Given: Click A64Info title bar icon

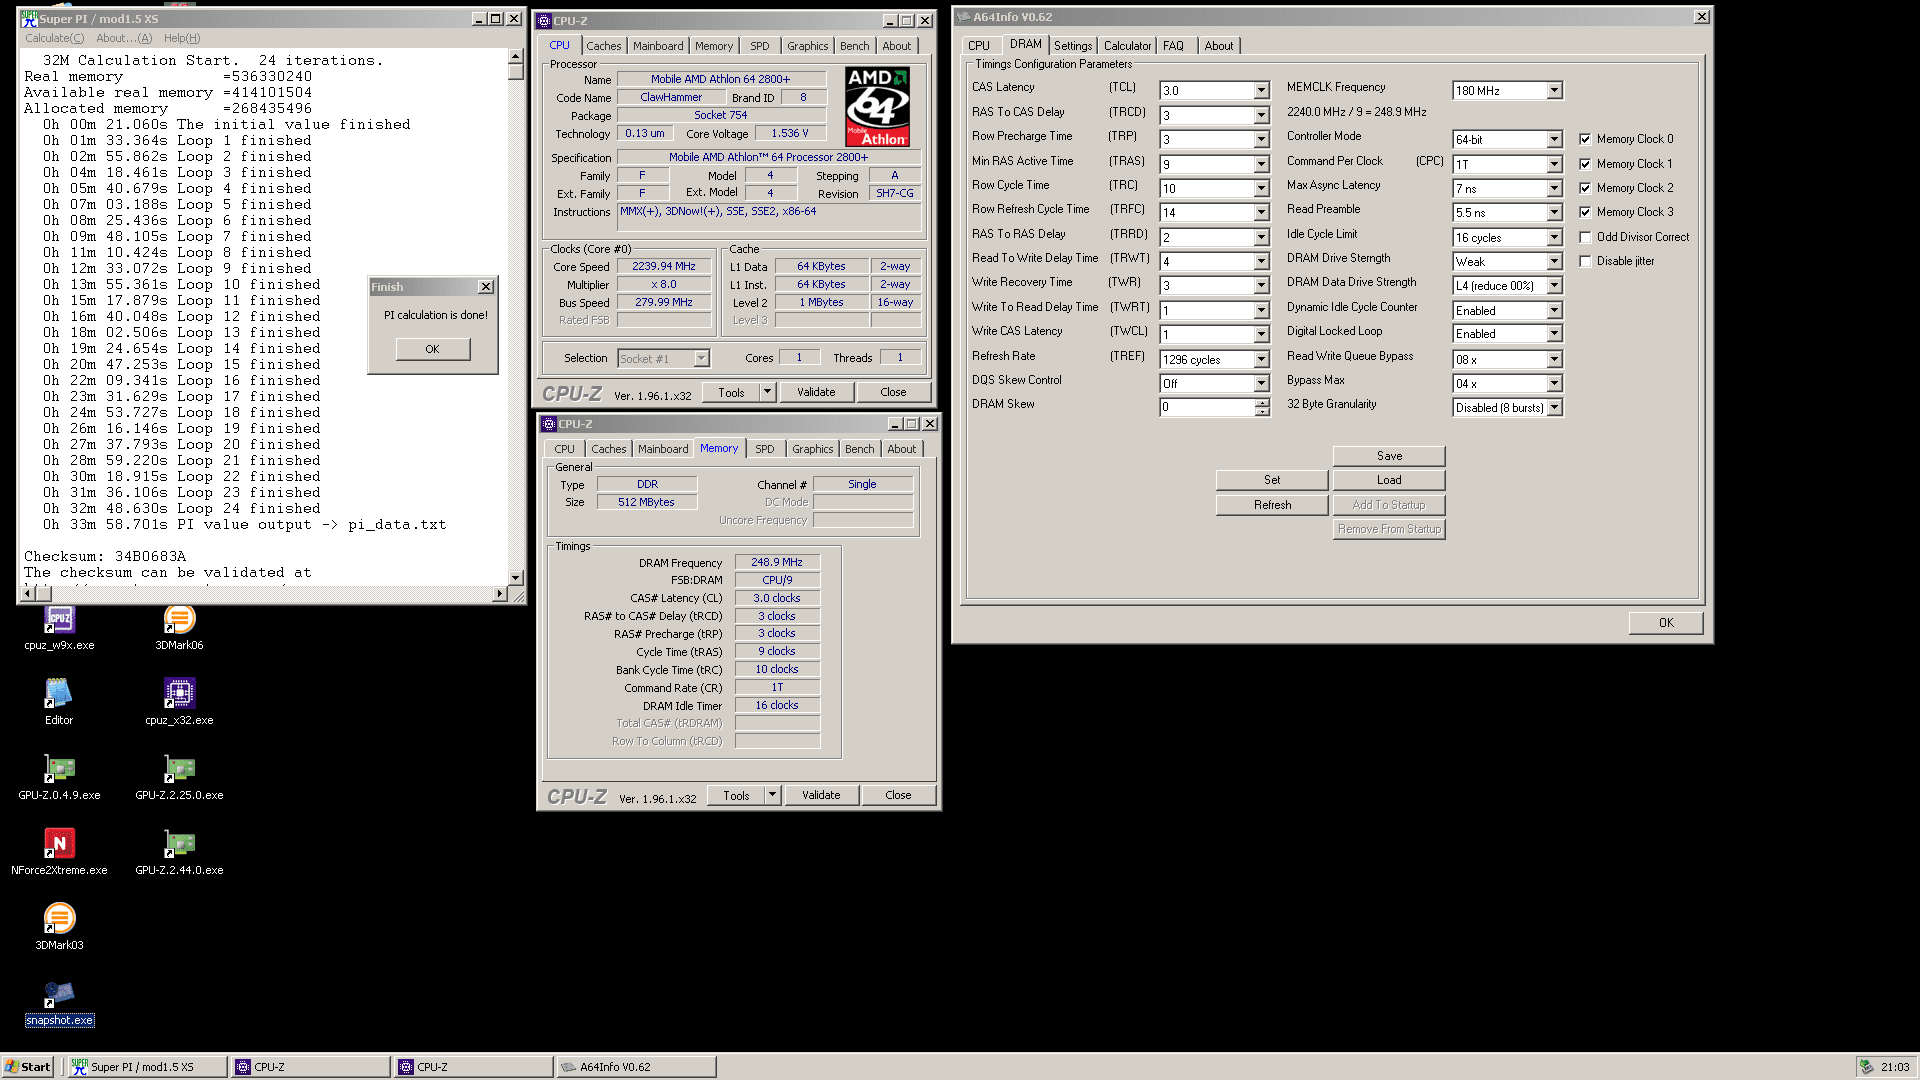Looking at the screenshot, I should click(964, 17).
